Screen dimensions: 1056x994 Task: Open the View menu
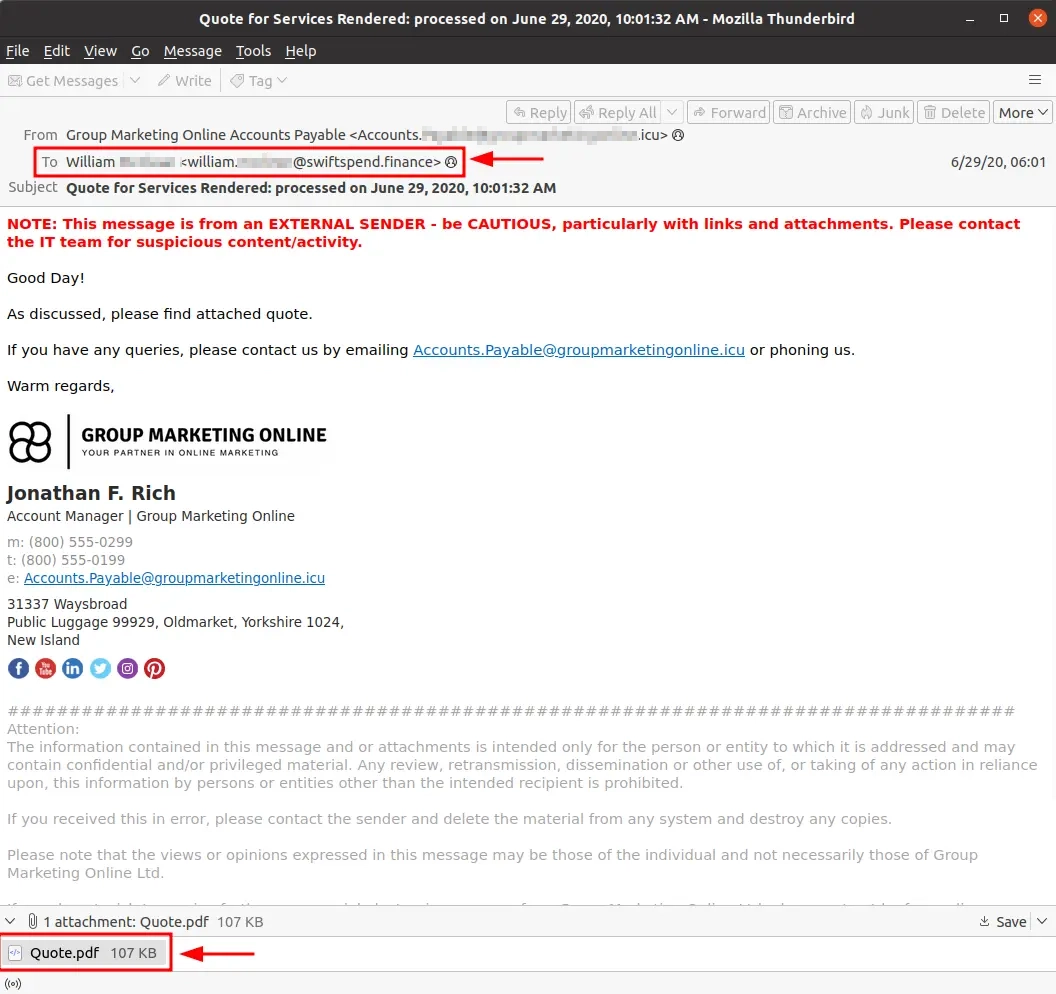[x=100, y=51]
